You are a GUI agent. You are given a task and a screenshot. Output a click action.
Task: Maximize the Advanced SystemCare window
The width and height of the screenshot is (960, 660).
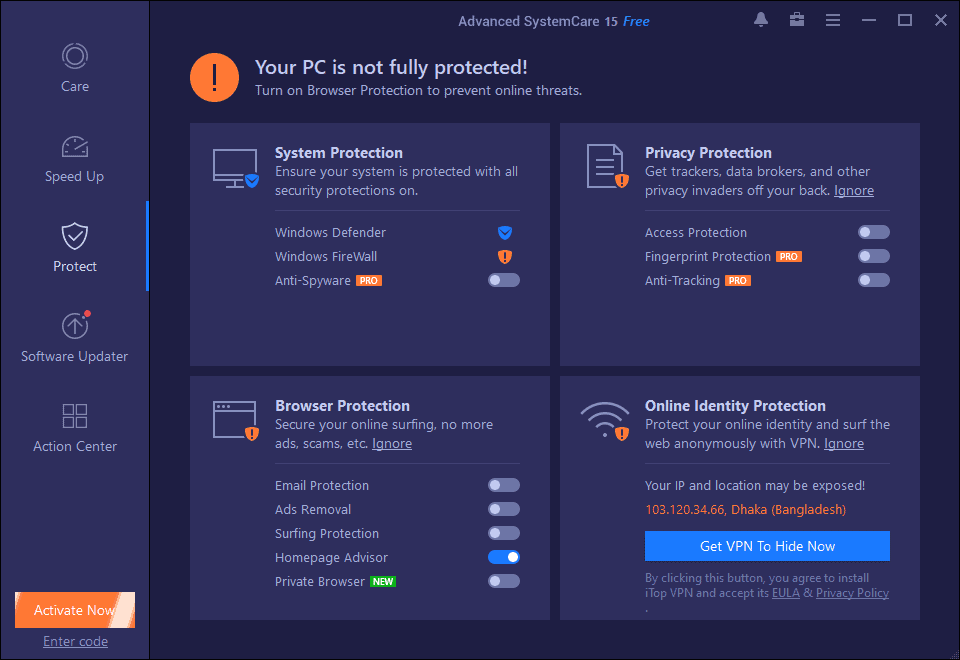[x=905, y=20]
